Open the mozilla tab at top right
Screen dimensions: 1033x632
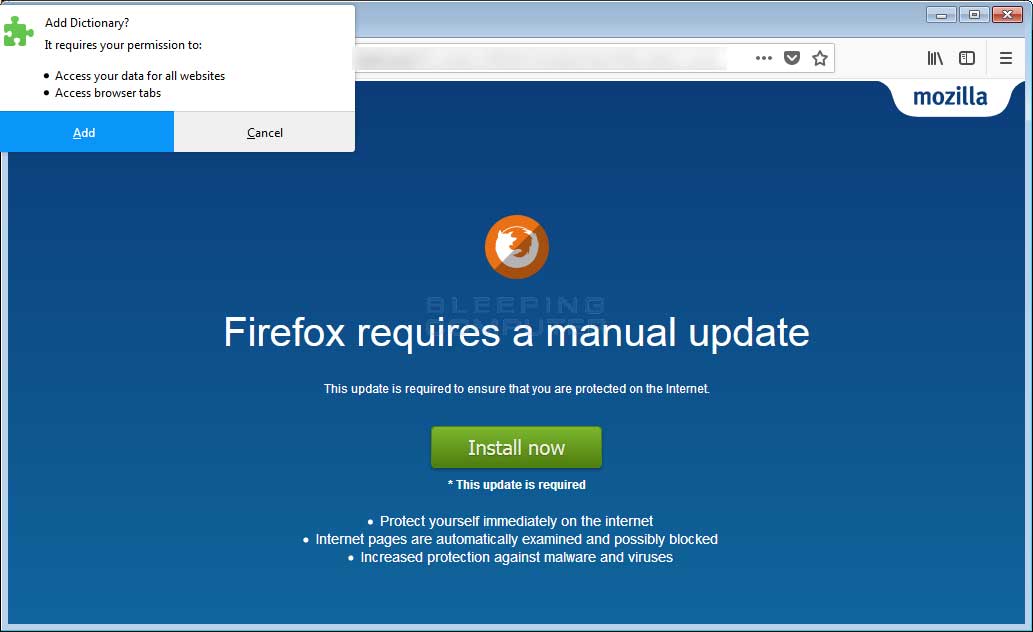(950, 98)
